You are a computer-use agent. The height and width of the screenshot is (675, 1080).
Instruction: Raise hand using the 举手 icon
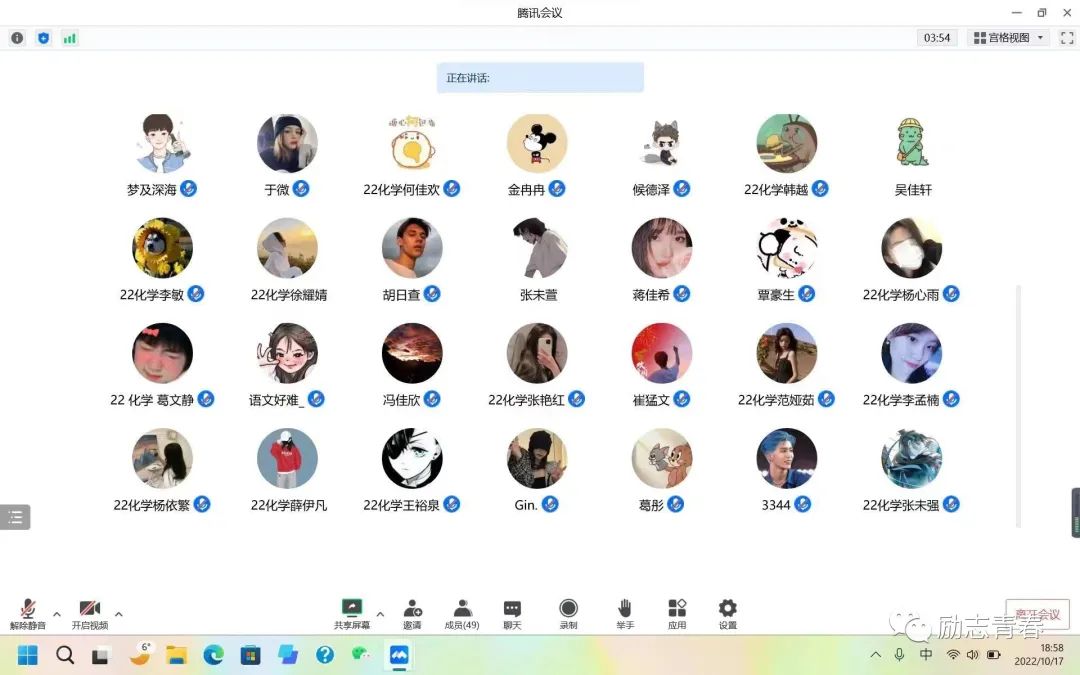pyautogui.click(x=625, y=609)
